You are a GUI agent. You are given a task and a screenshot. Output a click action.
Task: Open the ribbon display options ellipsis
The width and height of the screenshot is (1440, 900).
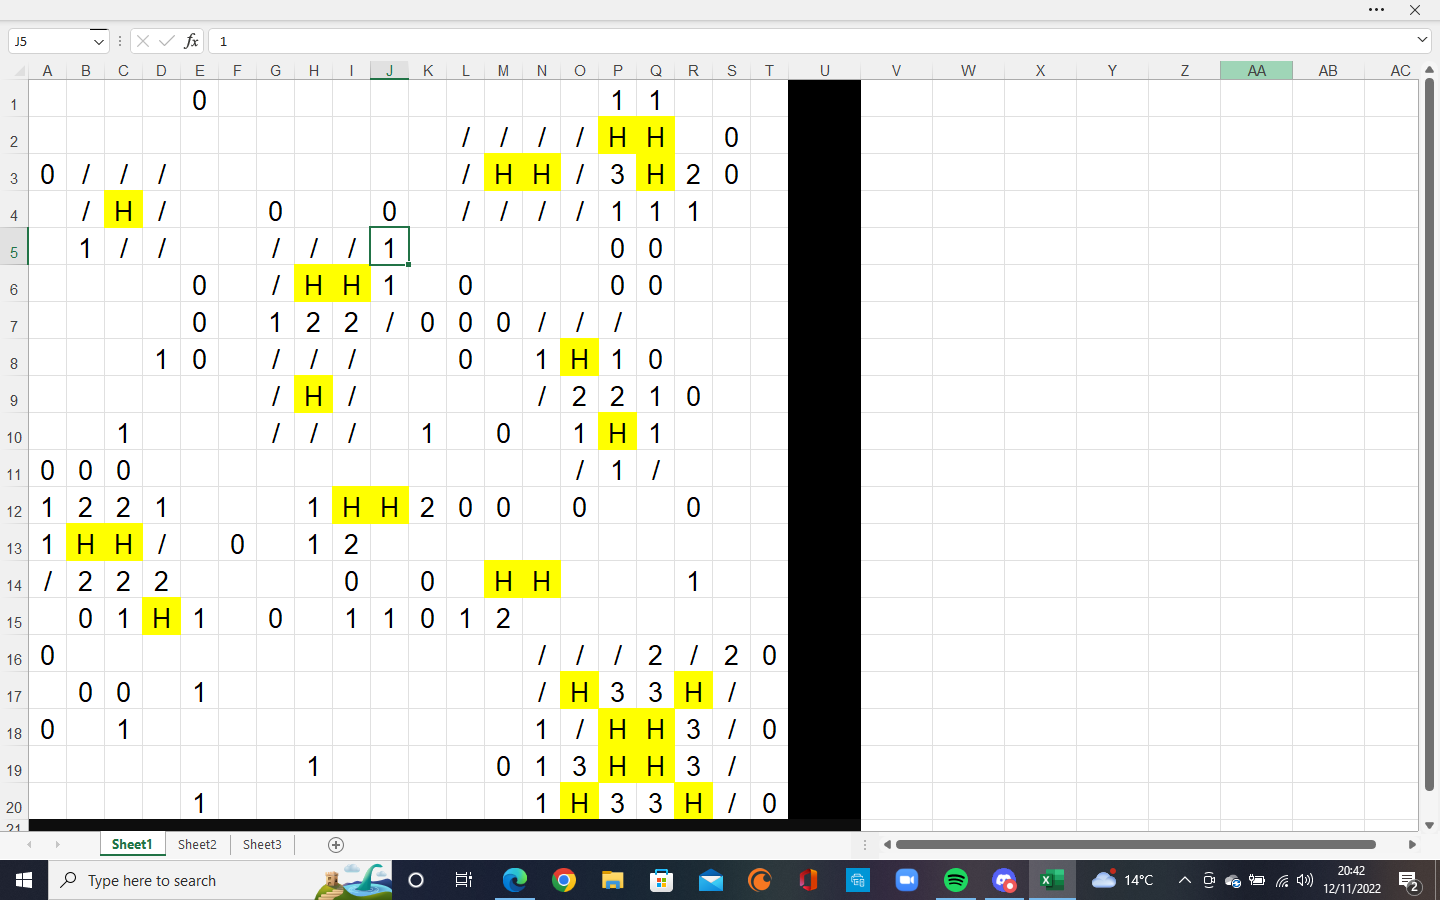1376,10
